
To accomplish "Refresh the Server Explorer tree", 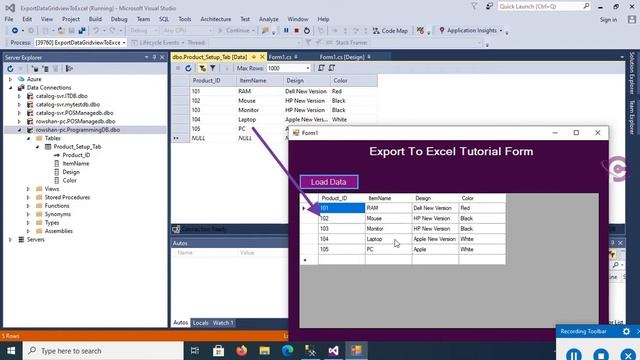I will (10, 69).
